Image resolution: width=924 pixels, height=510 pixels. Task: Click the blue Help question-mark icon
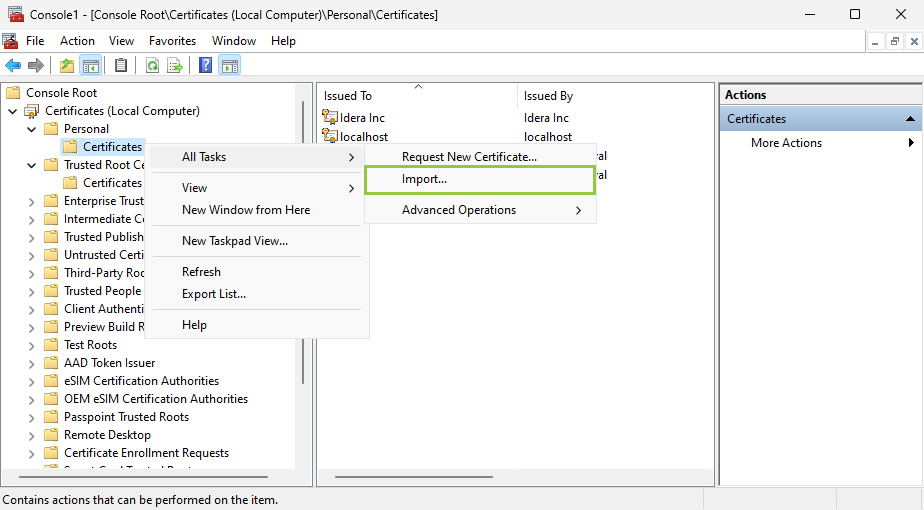coord(206,65)
